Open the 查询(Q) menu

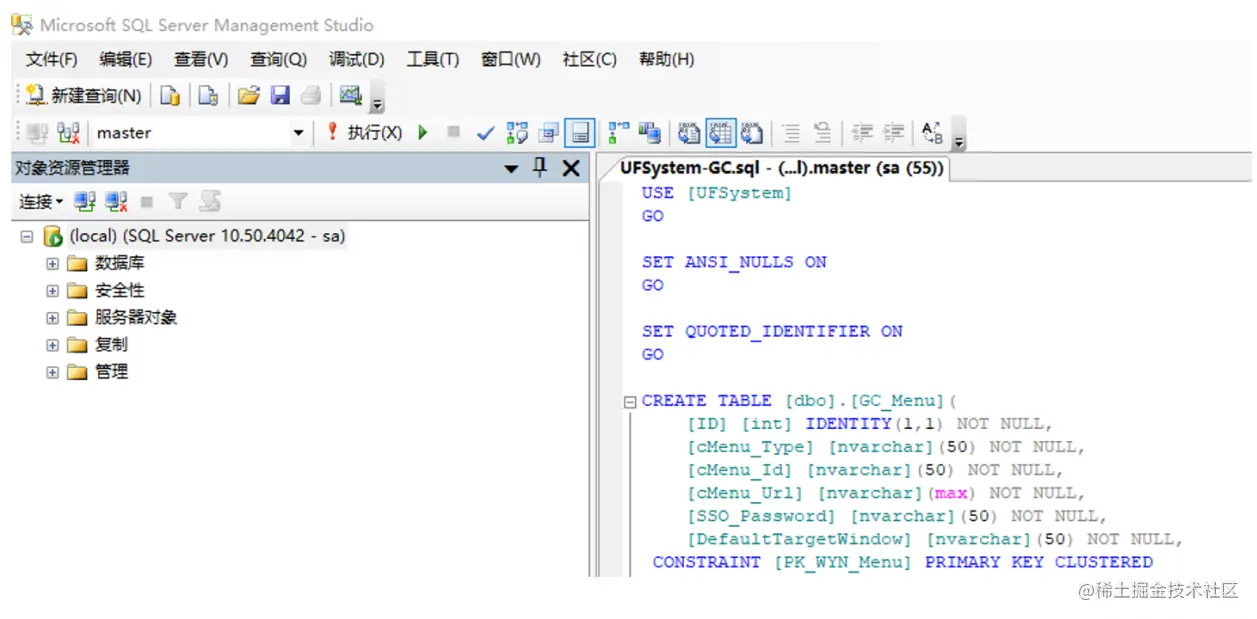pos(278,60)
